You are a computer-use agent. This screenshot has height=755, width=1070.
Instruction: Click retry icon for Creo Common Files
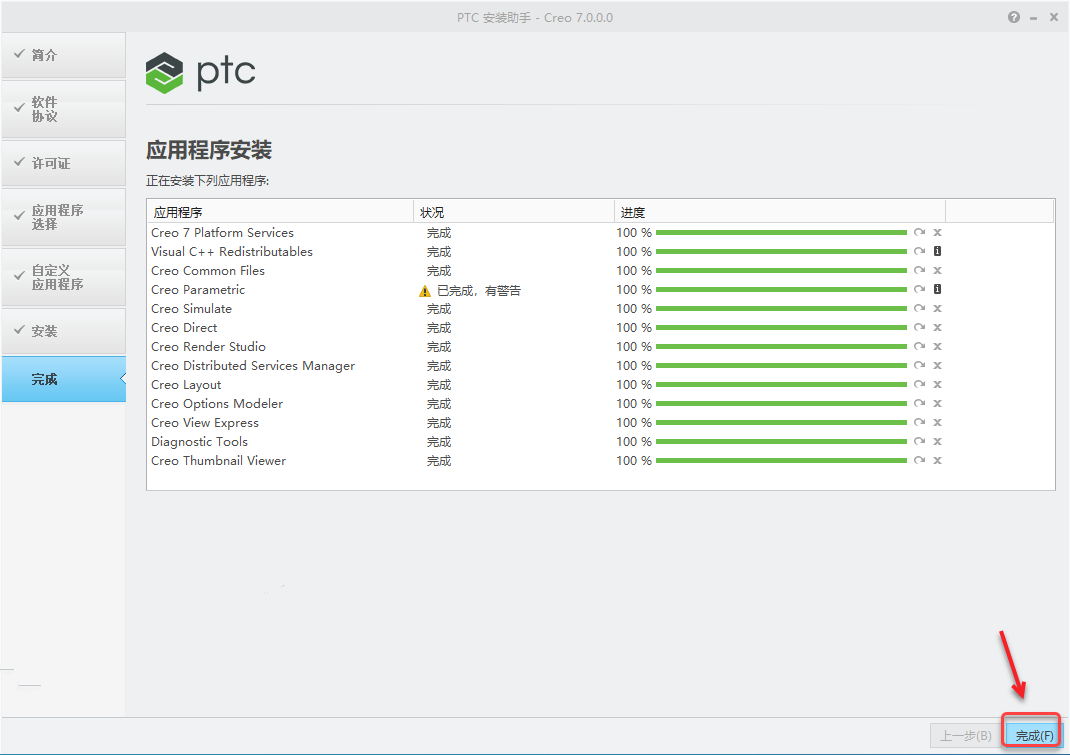tap(920, 271)
